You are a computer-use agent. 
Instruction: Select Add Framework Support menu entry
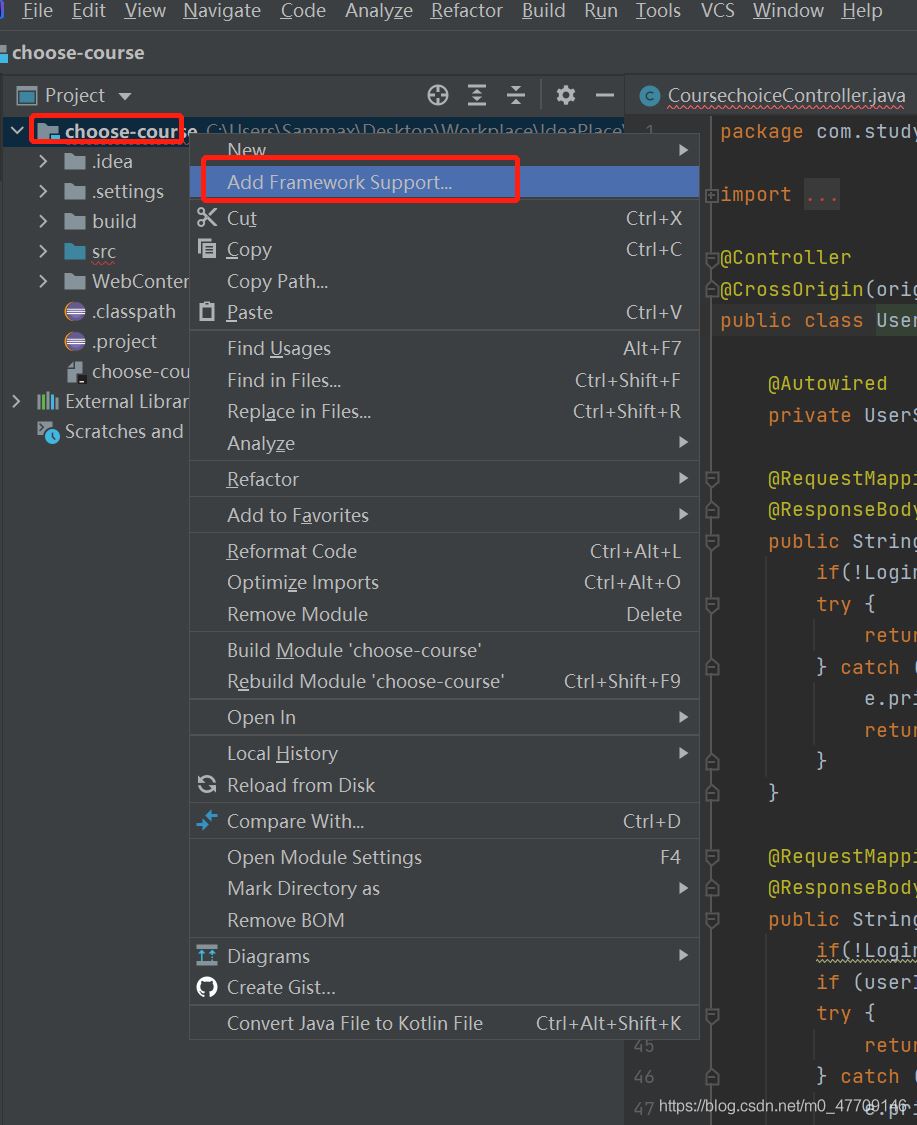[x=339, y=182]
